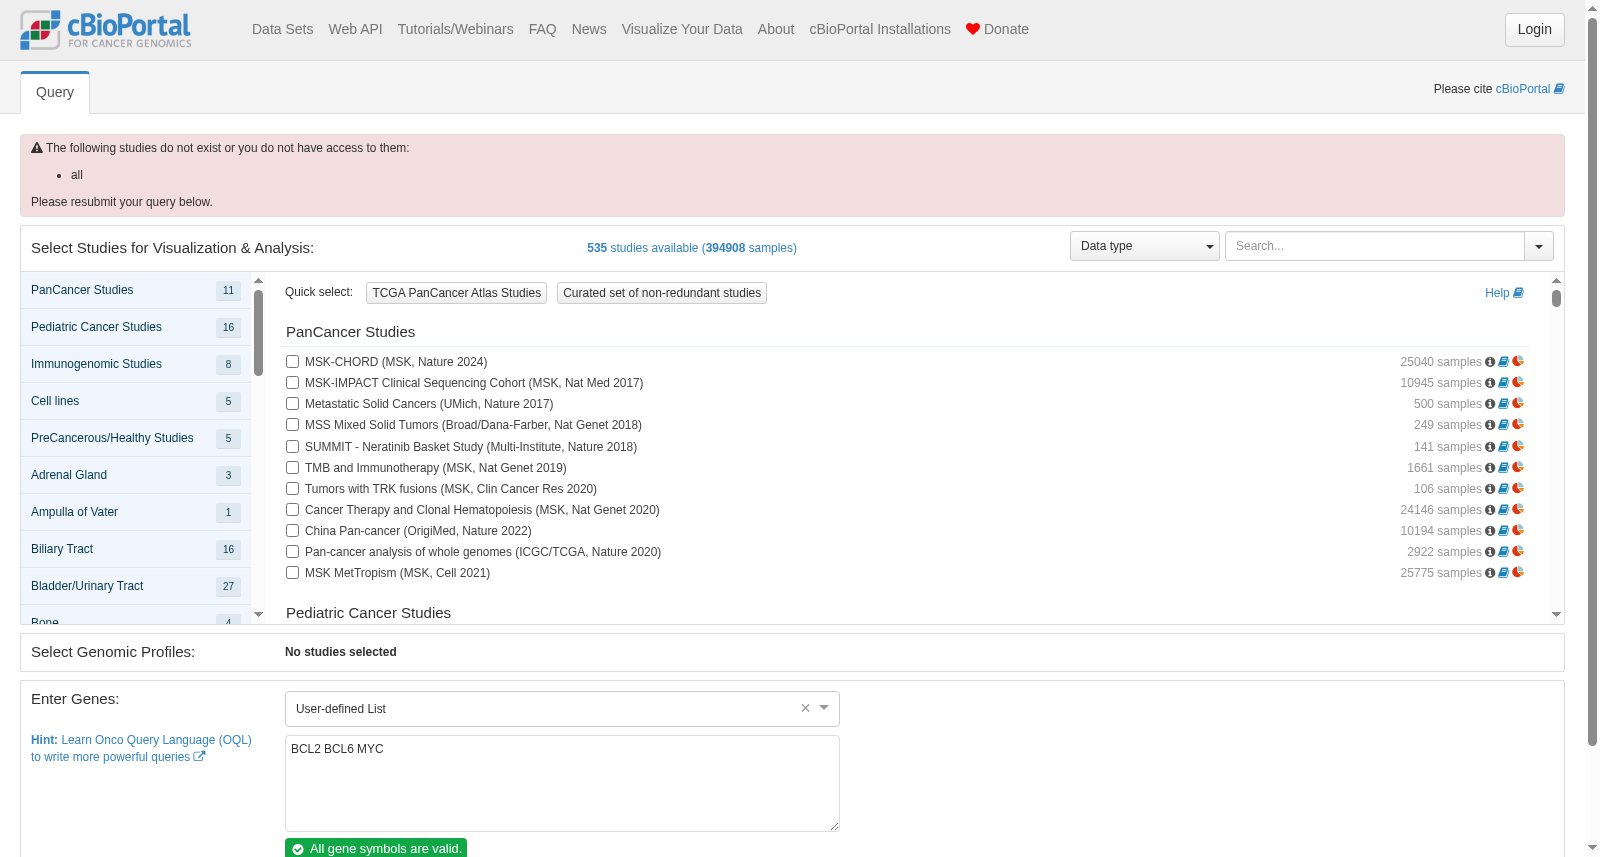View info icon for MSK-IMPACT Clinical Sequencing Cohort
Screen dimensions: 1600x857
(x=1490, y=383)
